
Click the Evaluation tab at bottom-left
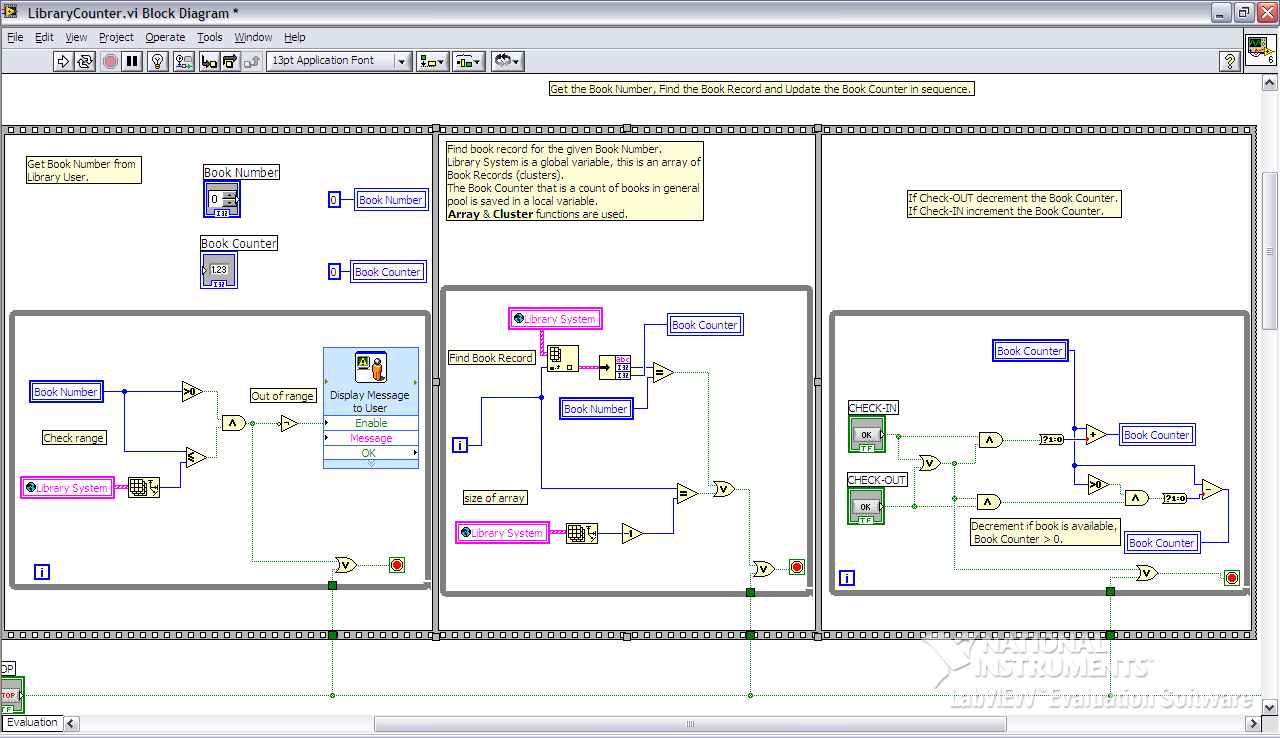coord(32,722)
